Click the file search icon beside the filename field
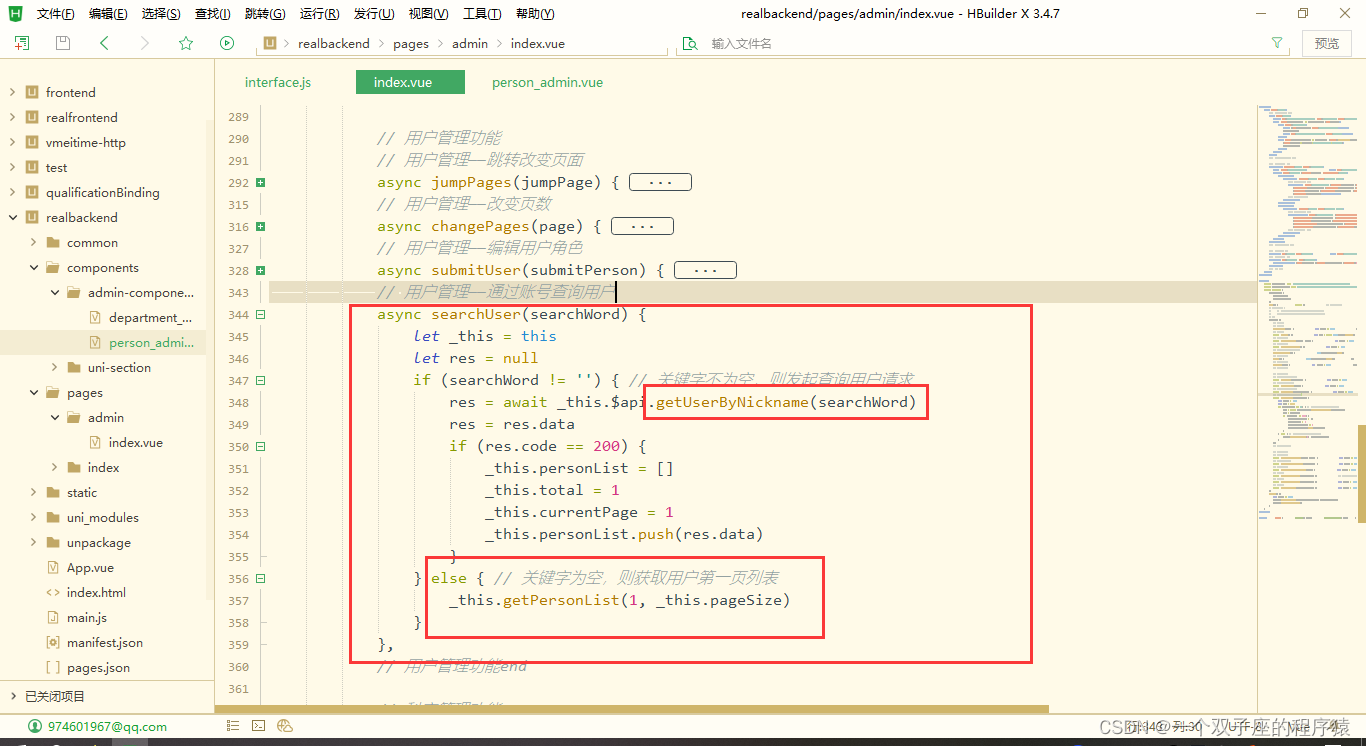The height and width of the screenshot is (746, 1366). click(x=689, y=43)
